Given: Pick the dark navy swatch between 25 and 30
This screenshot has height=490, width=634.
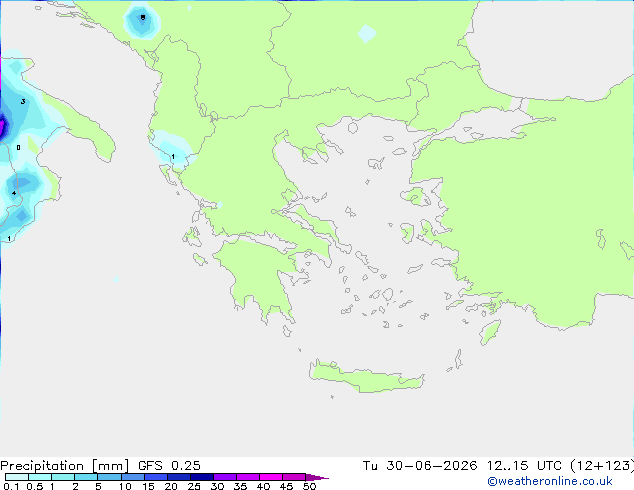Looking at the screenshot, I should tap(202, 477).
